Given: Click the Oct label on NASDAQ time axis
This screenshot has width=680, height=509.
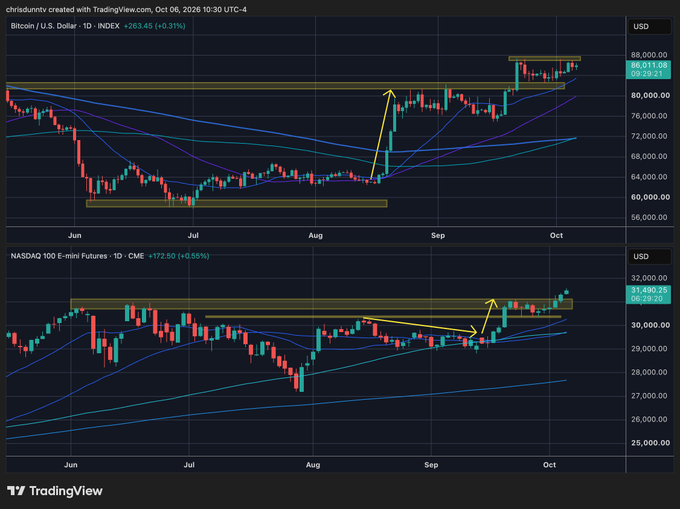Looking at the screenshot, I should tap(549, 465).
